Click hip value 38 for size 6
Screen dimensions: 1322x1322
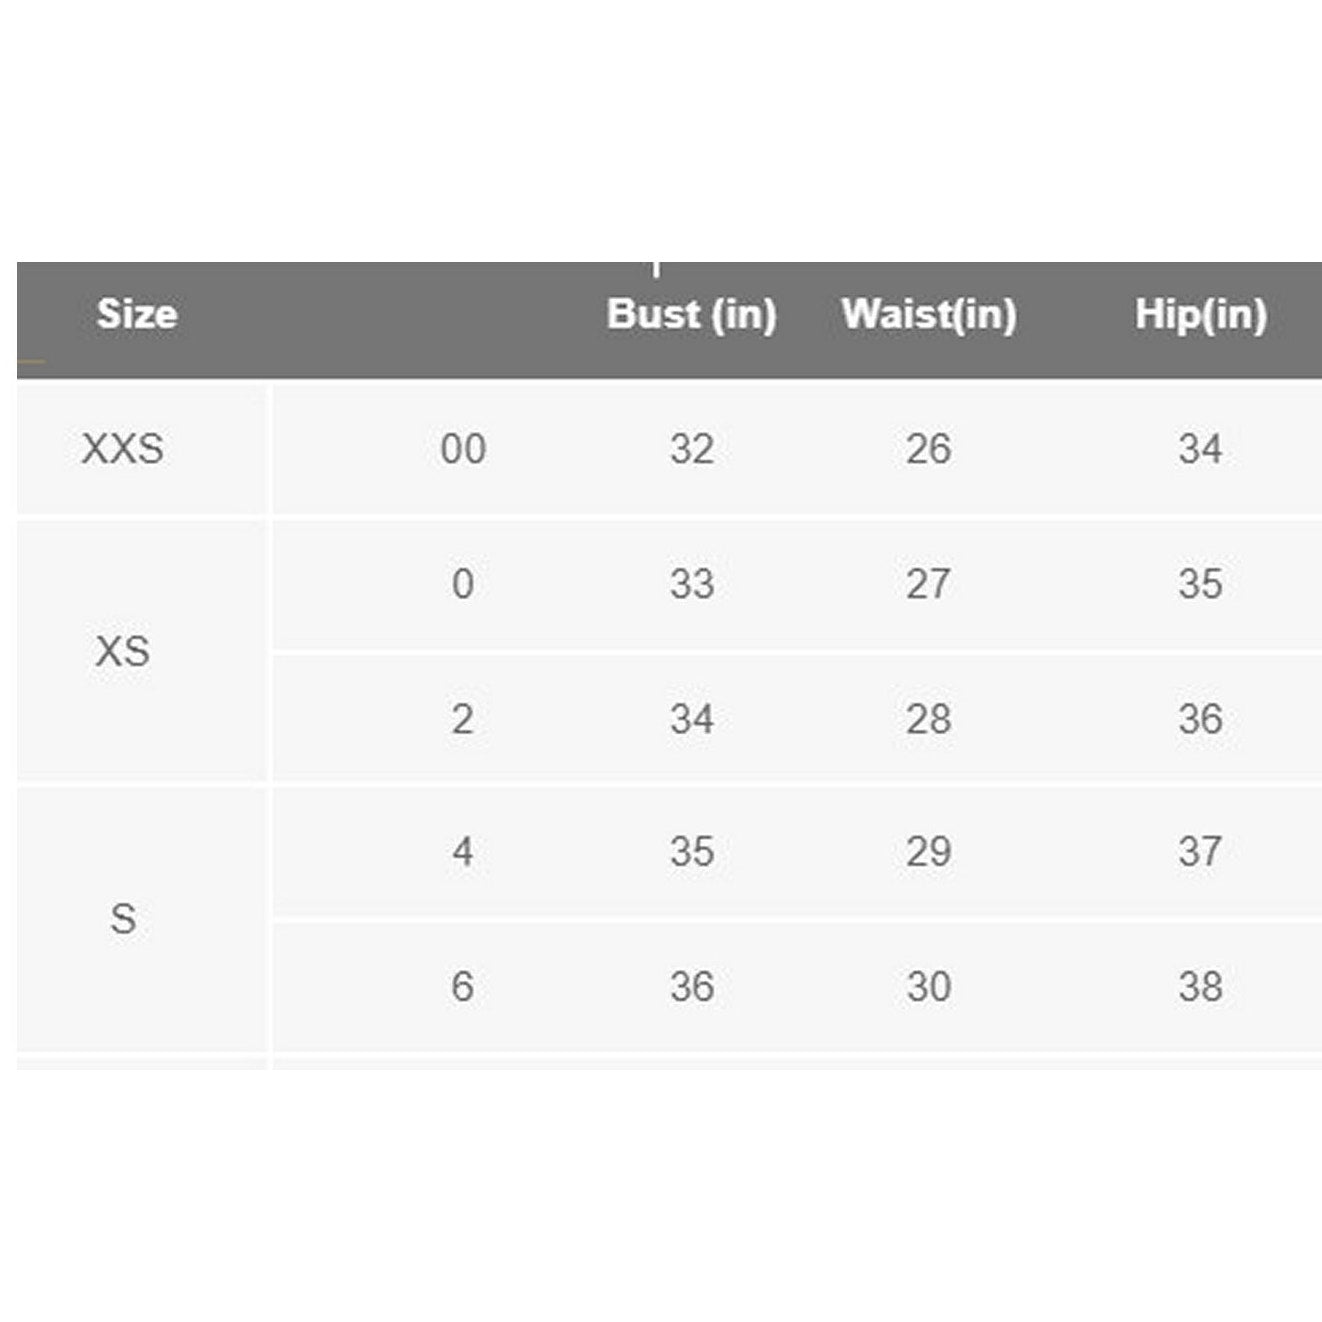coord(1200,987)
